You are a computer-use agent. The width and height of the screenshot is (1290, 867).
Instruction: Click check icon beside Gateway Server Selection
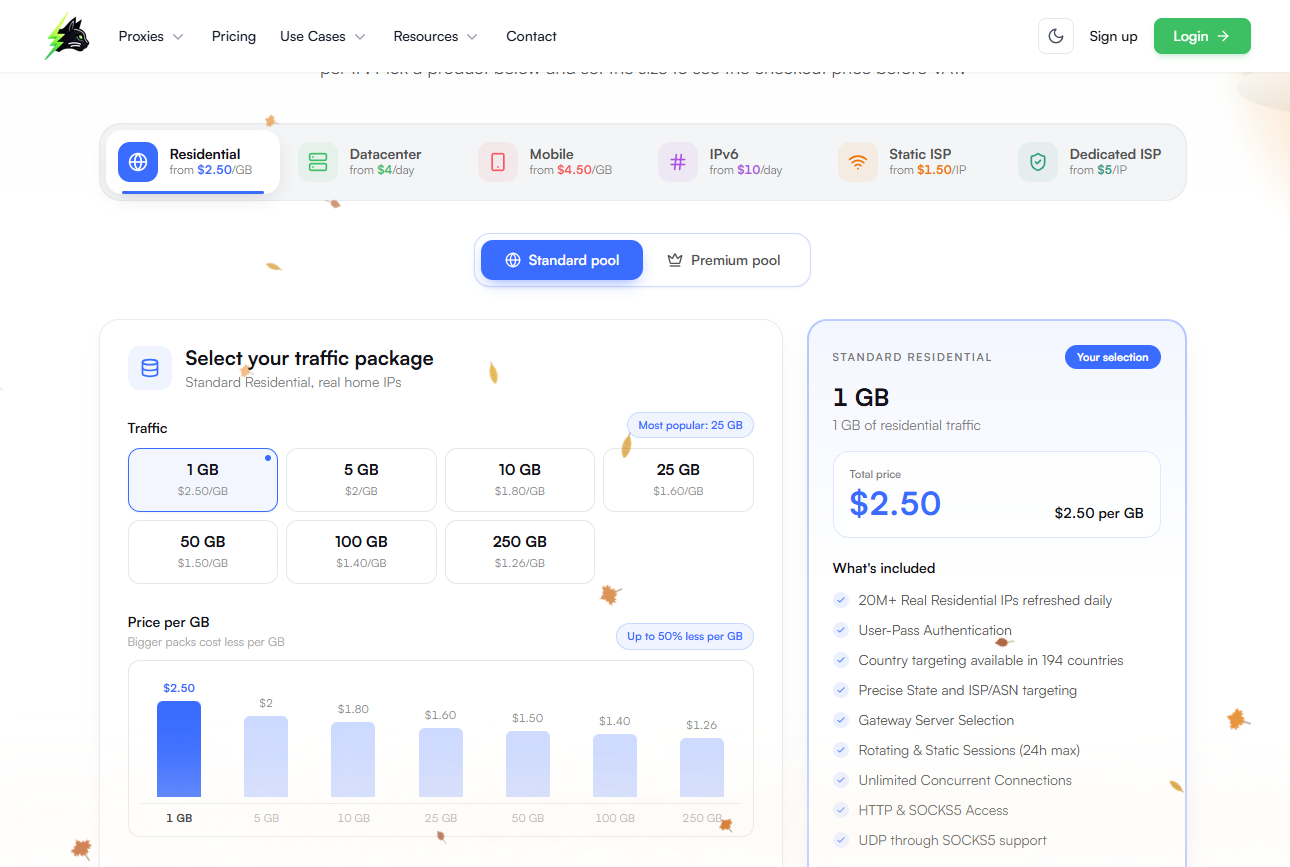(841, 720)
